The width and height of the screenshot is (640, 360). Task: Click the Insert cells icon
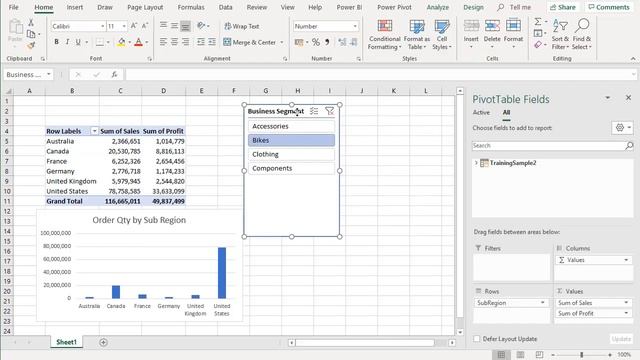(471, 26)
